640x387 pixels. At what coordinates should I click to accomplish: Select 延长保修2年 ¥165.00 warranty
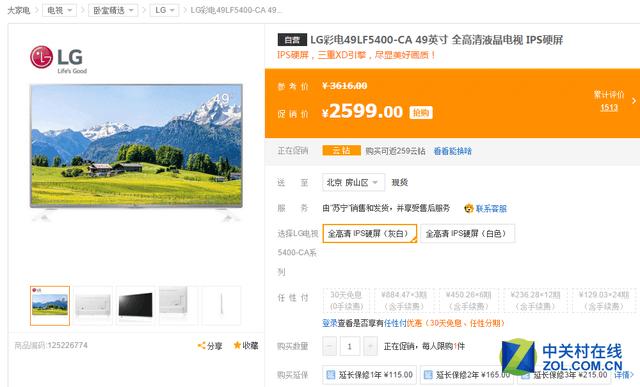tap(467, 375)
